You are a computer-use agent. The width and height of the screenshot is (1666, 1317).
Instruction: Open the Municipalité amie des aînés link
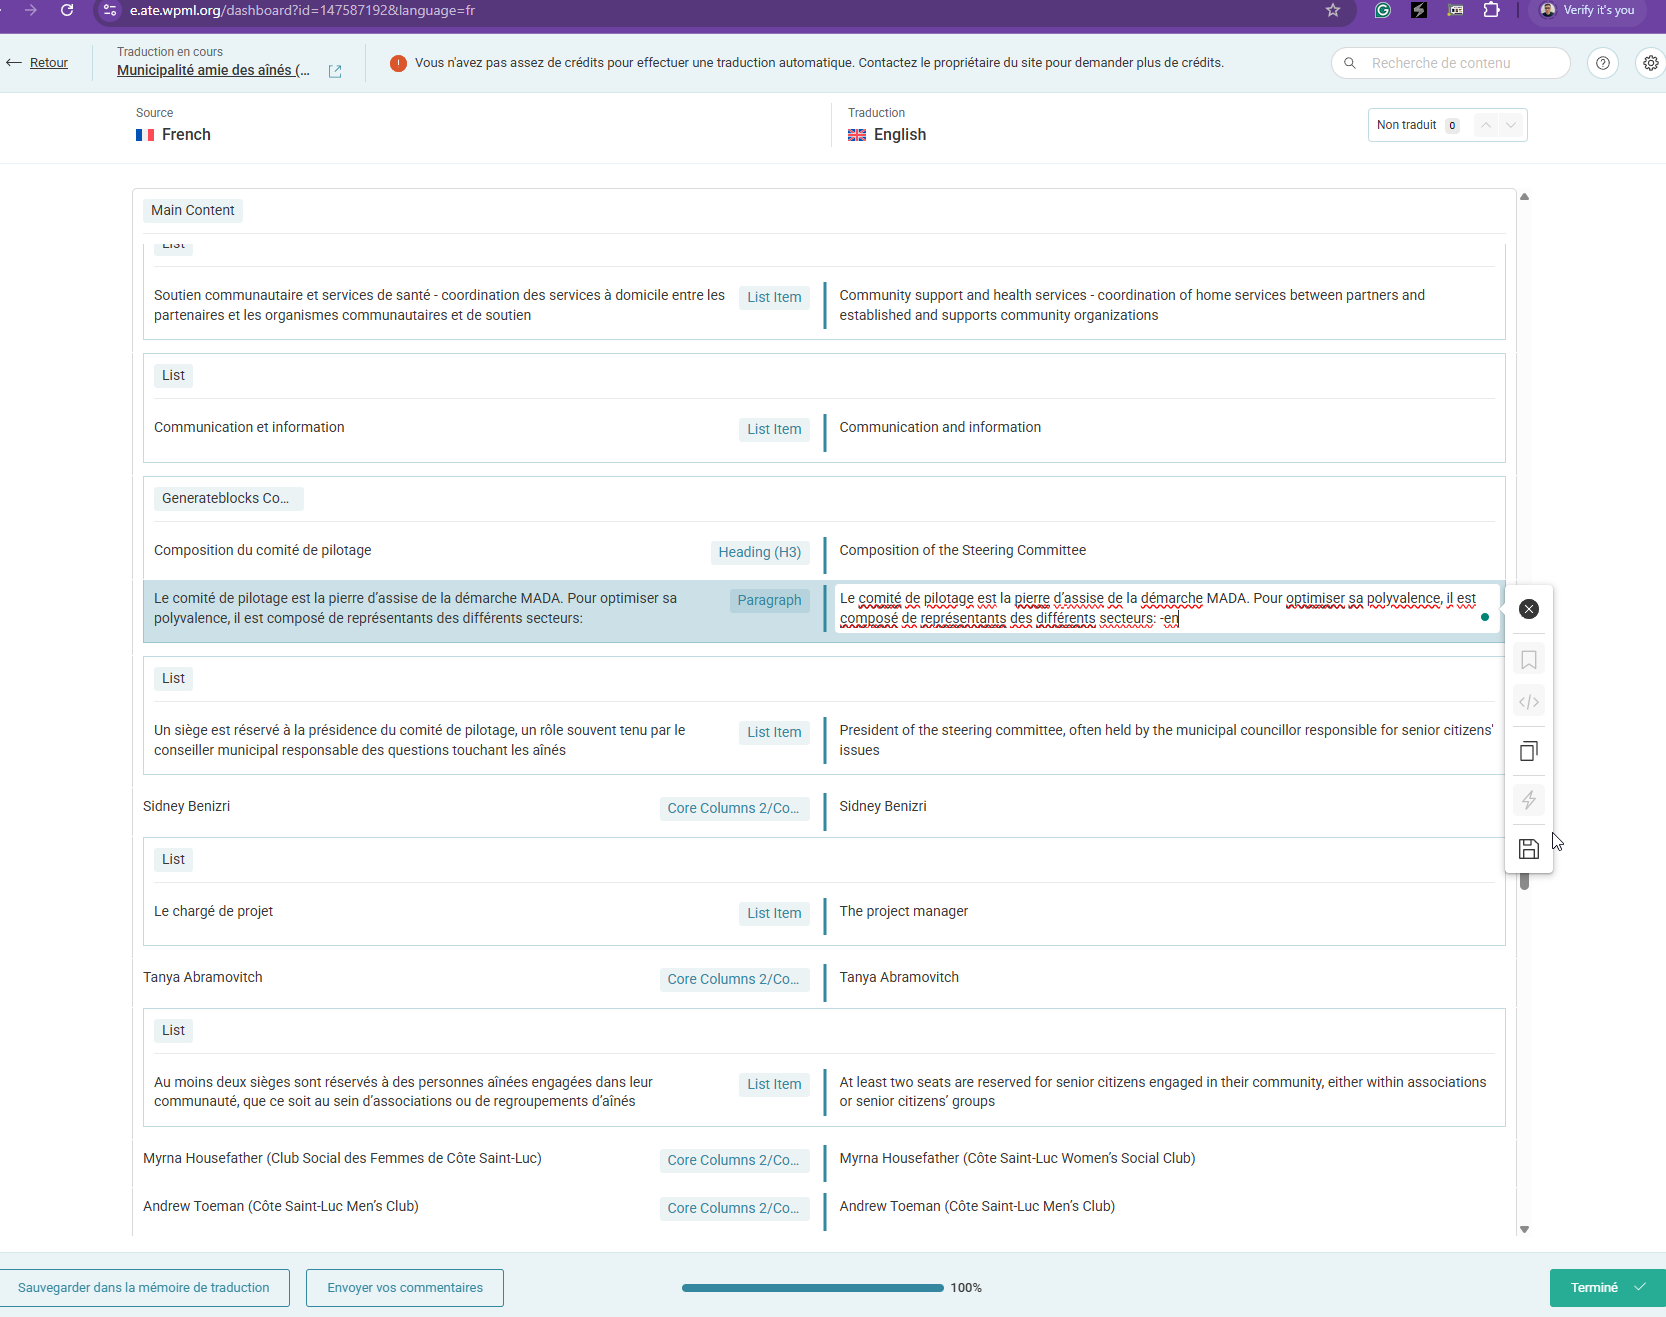(213, 70)
